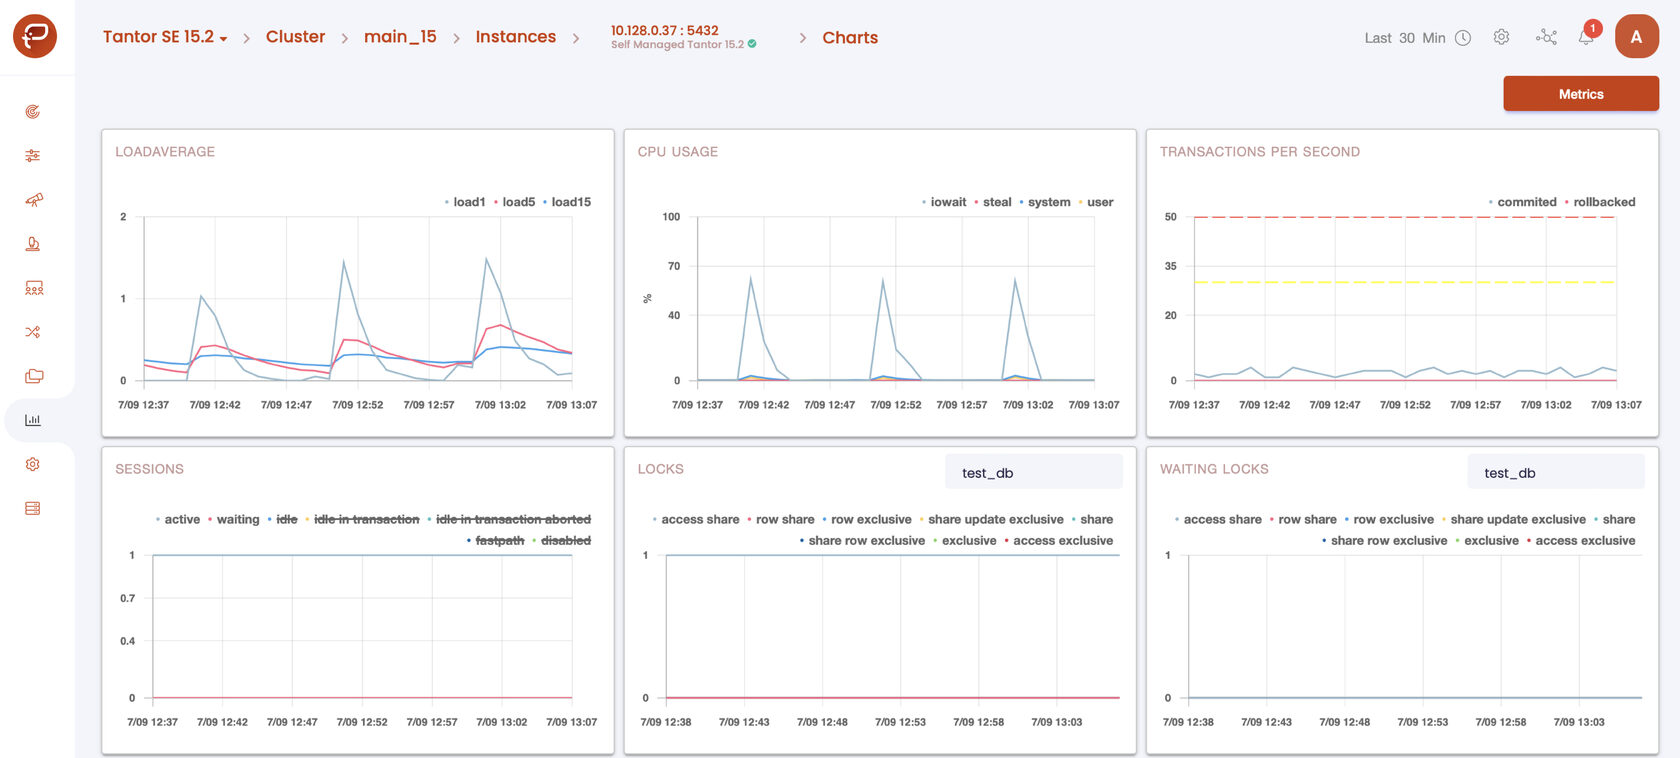Toggle iowait series in CPU Usage legend
Screen dimensions: 1680x758
944,202
